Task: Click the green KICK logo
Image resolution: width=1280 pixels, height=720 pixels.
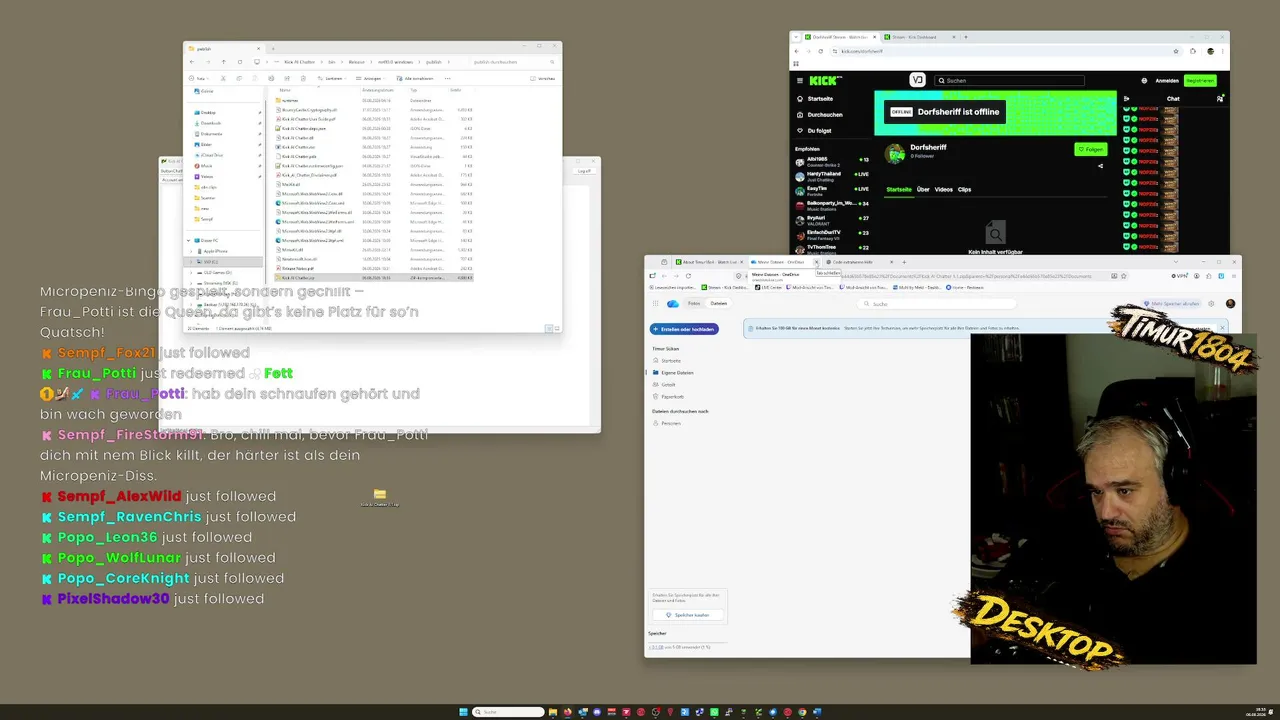Action: coord(825,80)
